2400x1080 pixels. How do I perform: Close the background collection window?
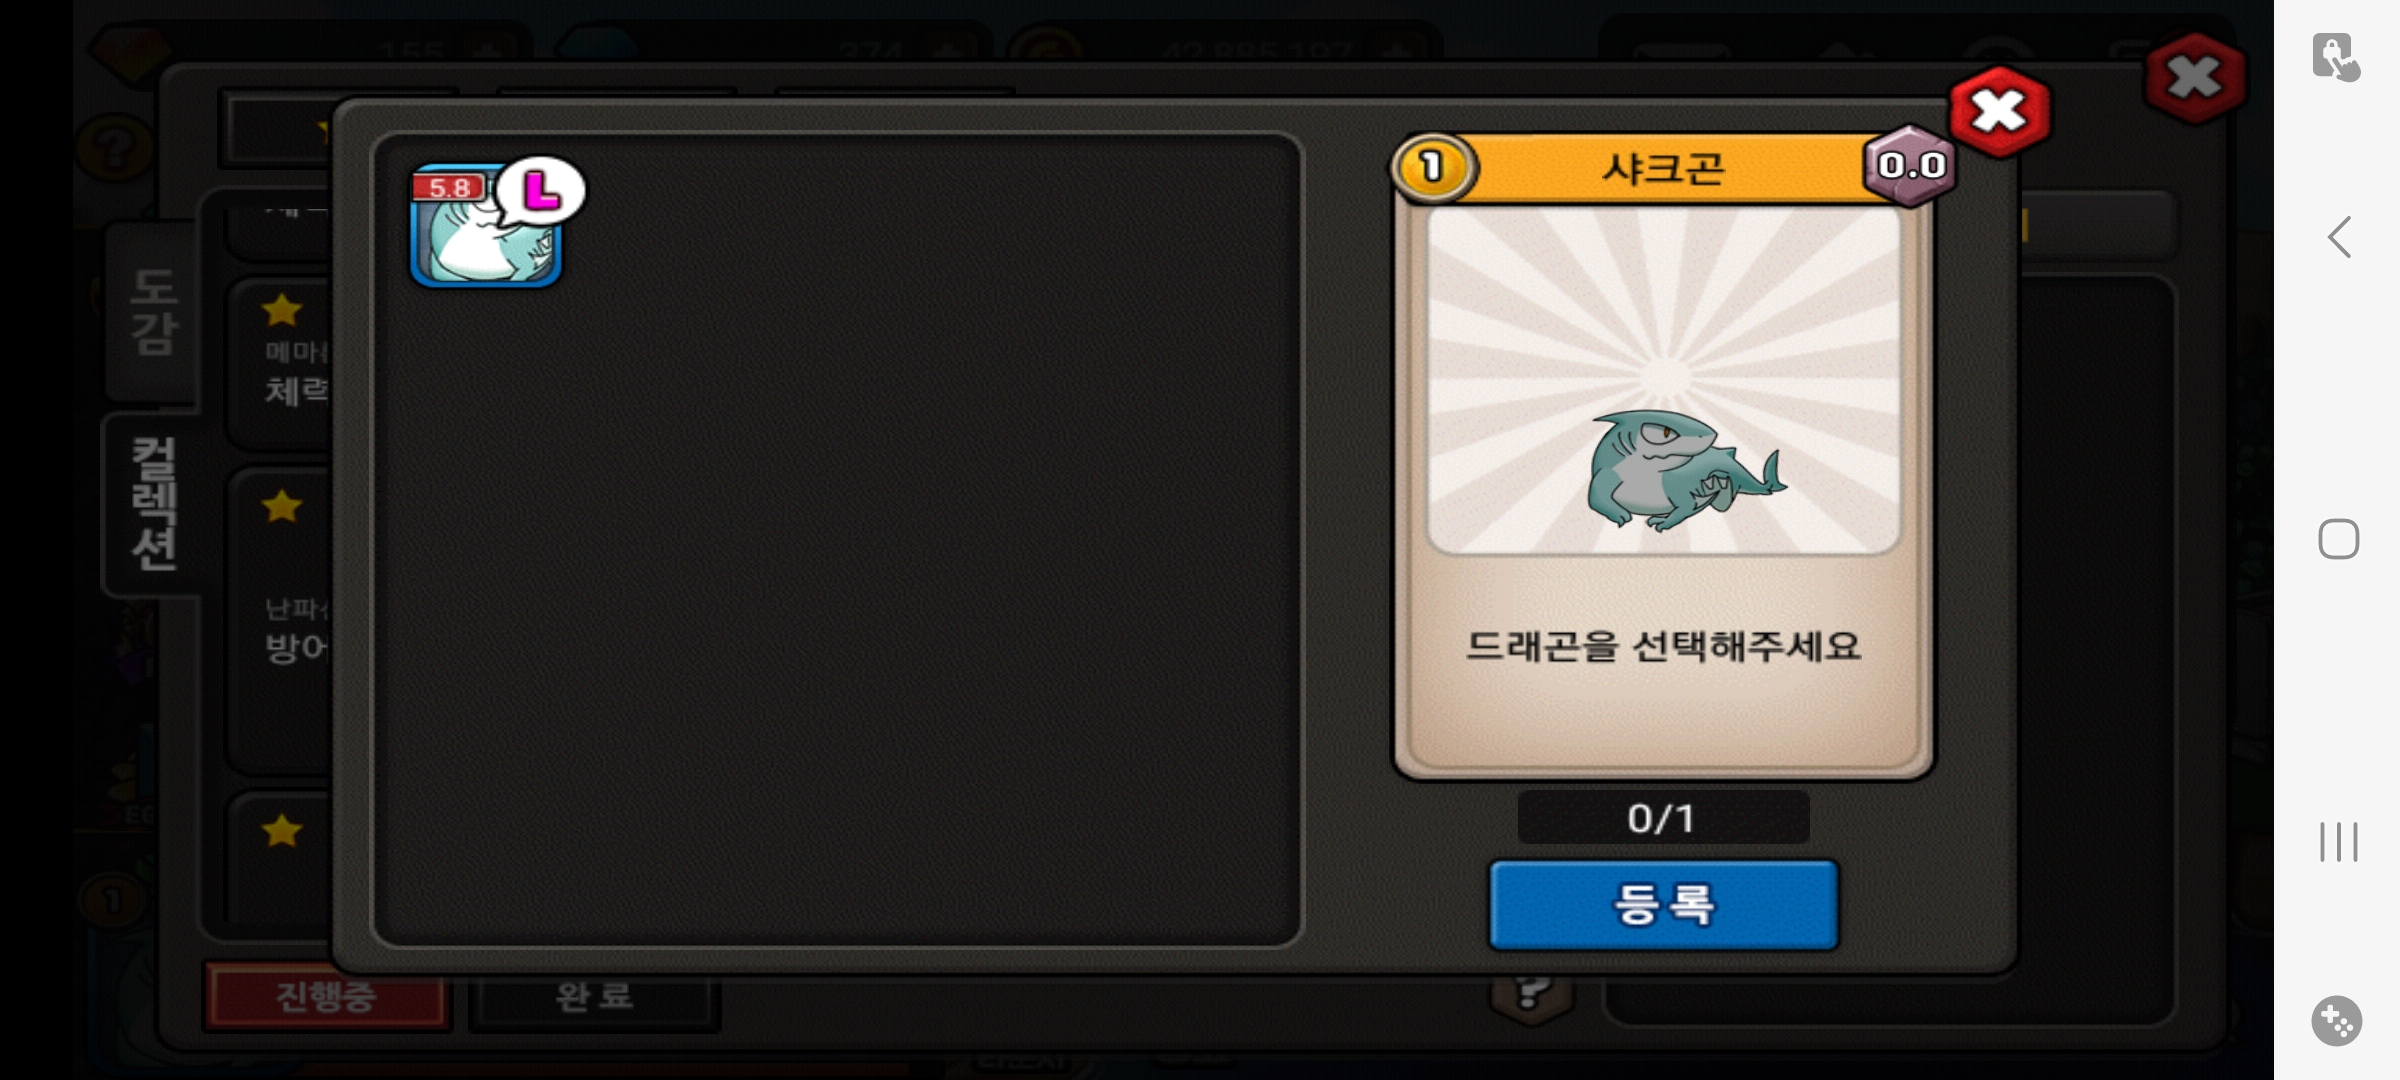[x=2195, y=78]
